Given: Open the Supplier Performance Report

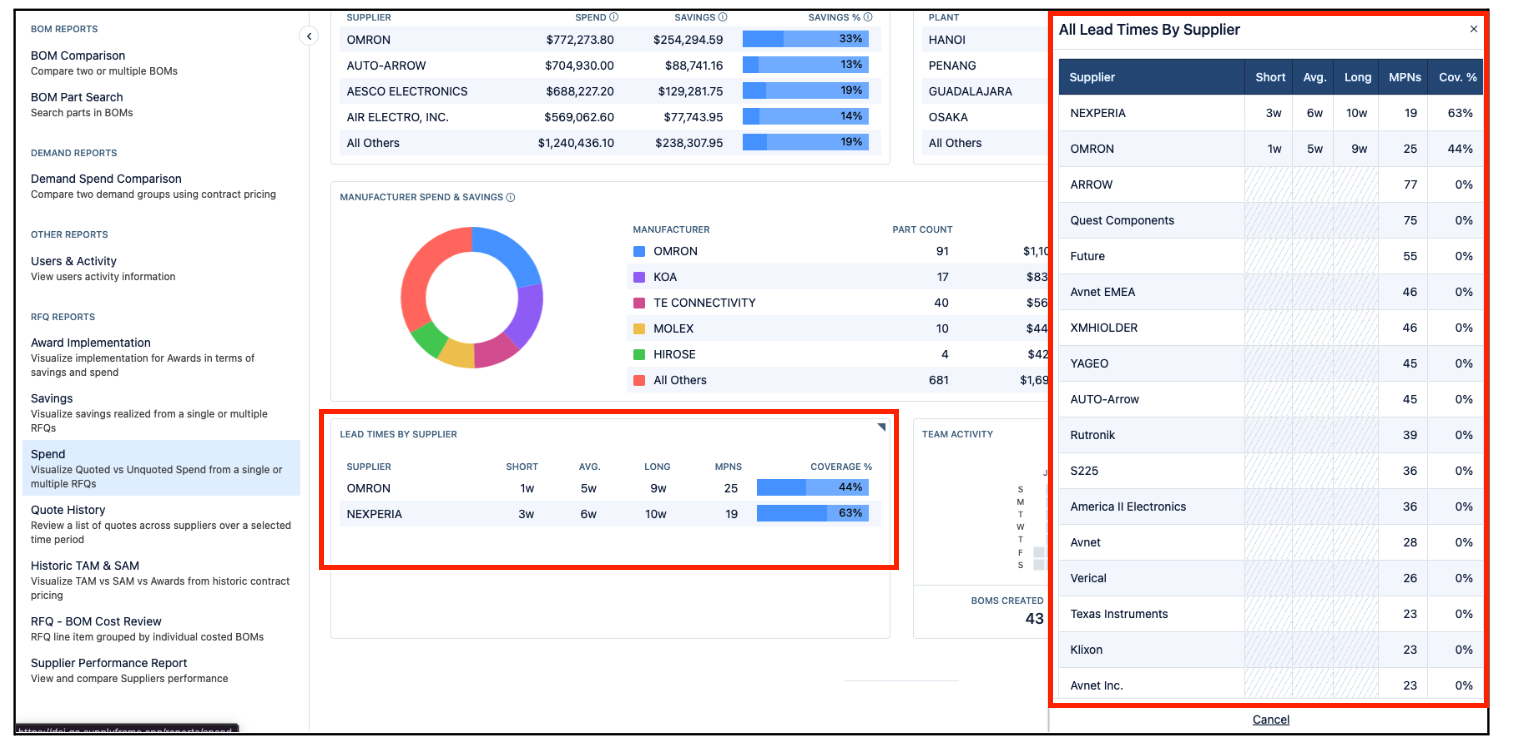Looking at the screenshot, I should [109, 663].
